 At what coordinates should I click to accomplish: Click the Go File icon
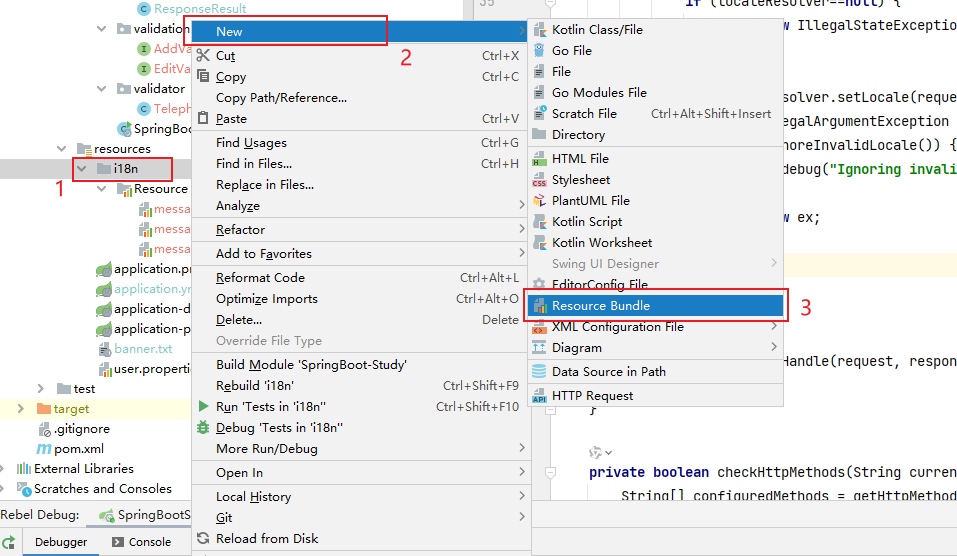click(x=540, y=51)
